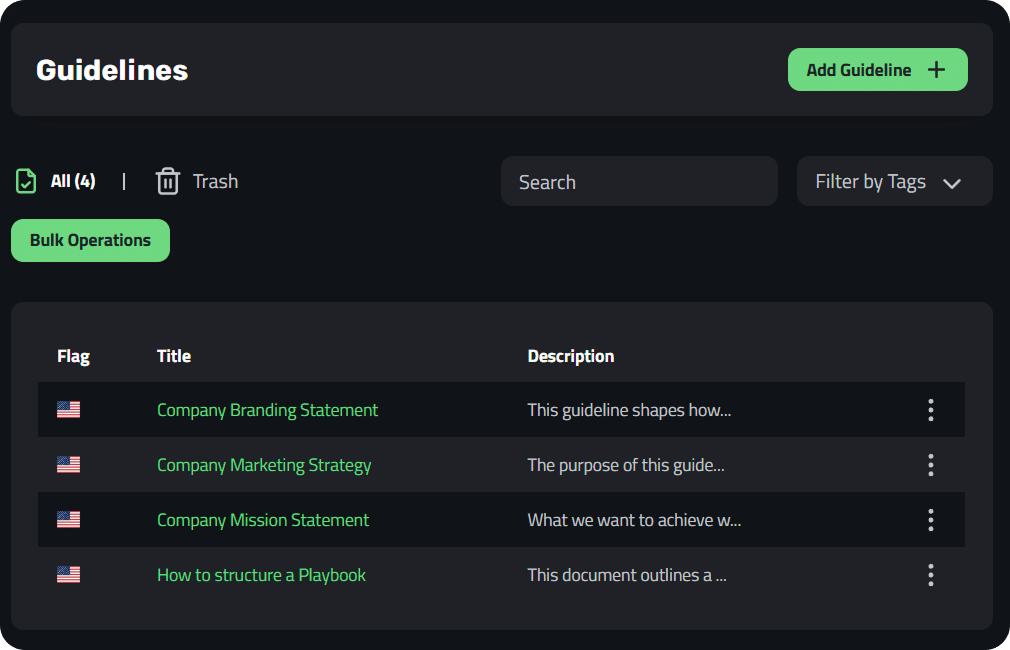
Task: Open three-dot menu for Company Branding Statement
Action: pos(930,410)
